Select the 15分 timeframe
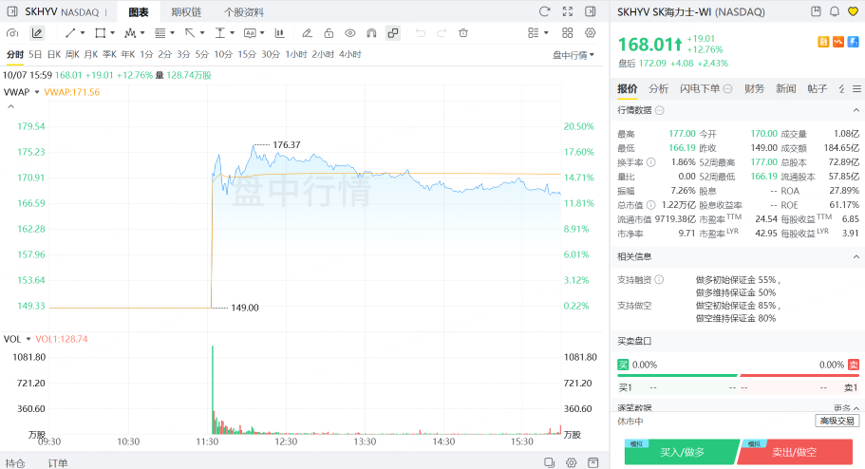The height and width of the screenshot is (469, 865). point(247,54)
